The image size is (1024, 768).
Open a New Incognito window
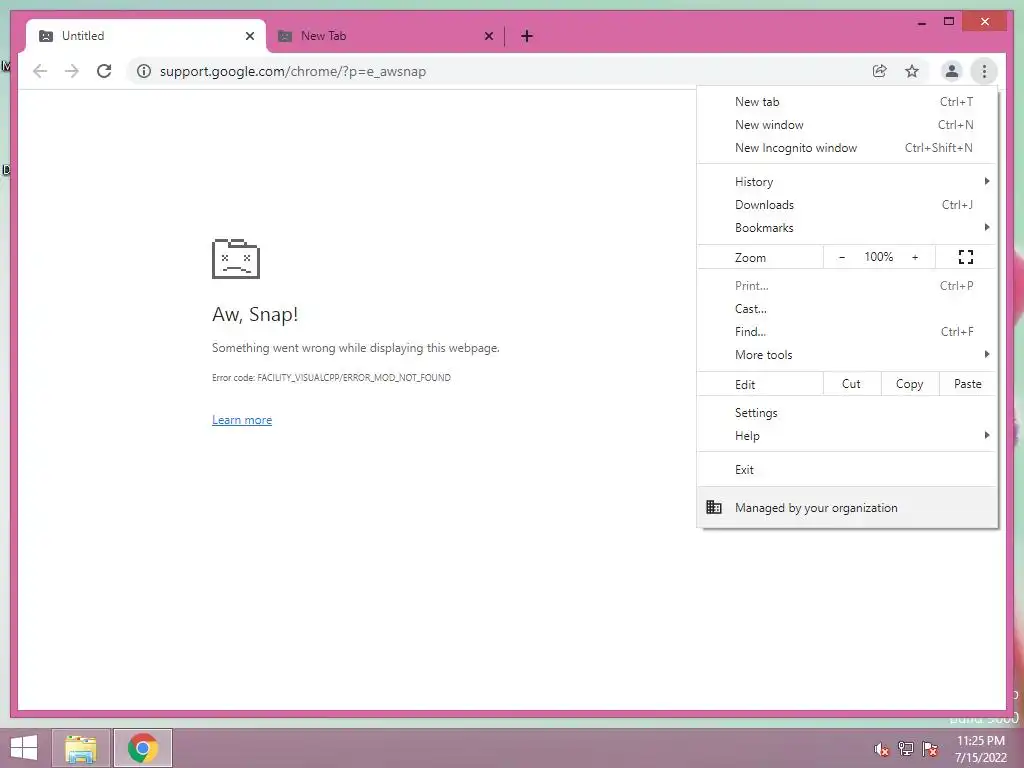coord(847,148)
